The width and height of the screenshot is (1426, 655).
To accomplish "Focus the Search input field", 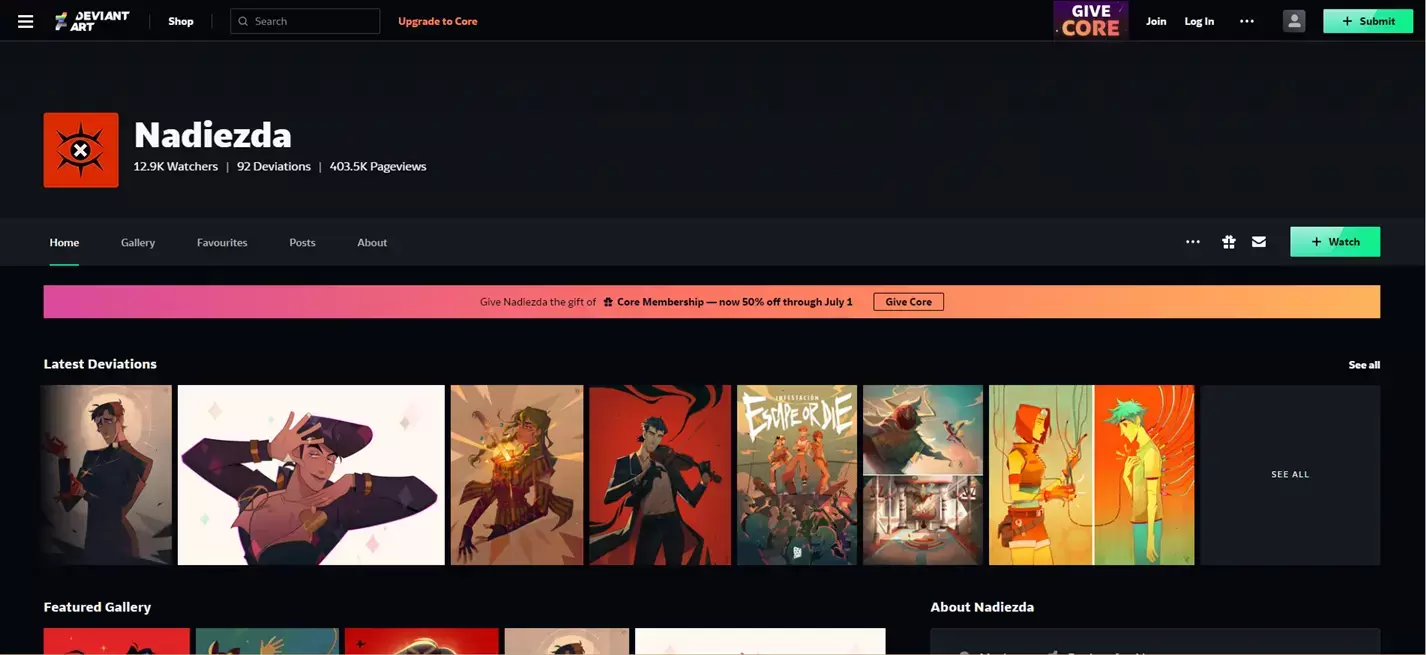I will point(305,21).
